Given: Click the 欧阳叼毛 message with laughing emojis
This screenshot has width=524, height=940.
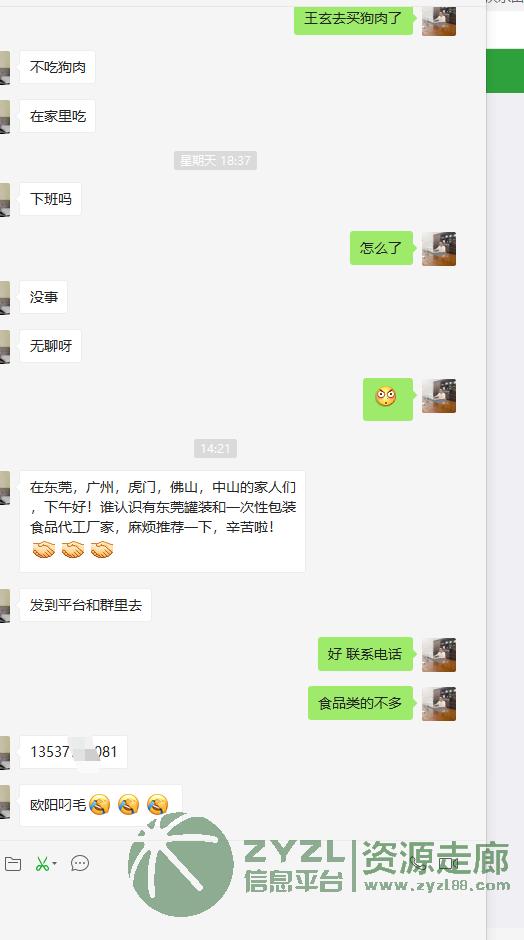Looking at the screenshot, I should point(101,805).
